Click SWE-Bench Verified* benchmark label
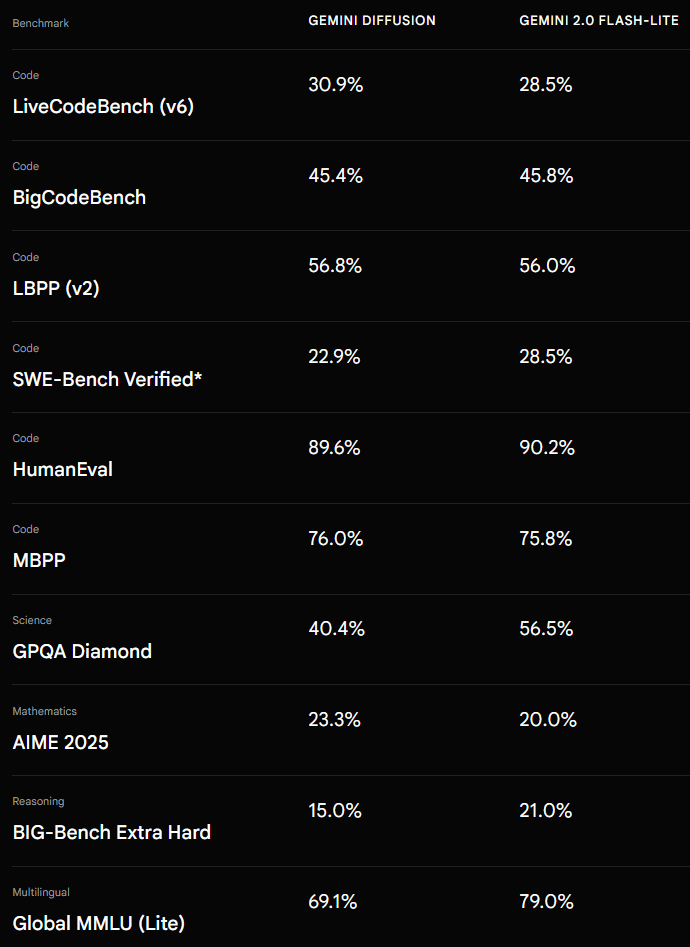 coord(107,379)
